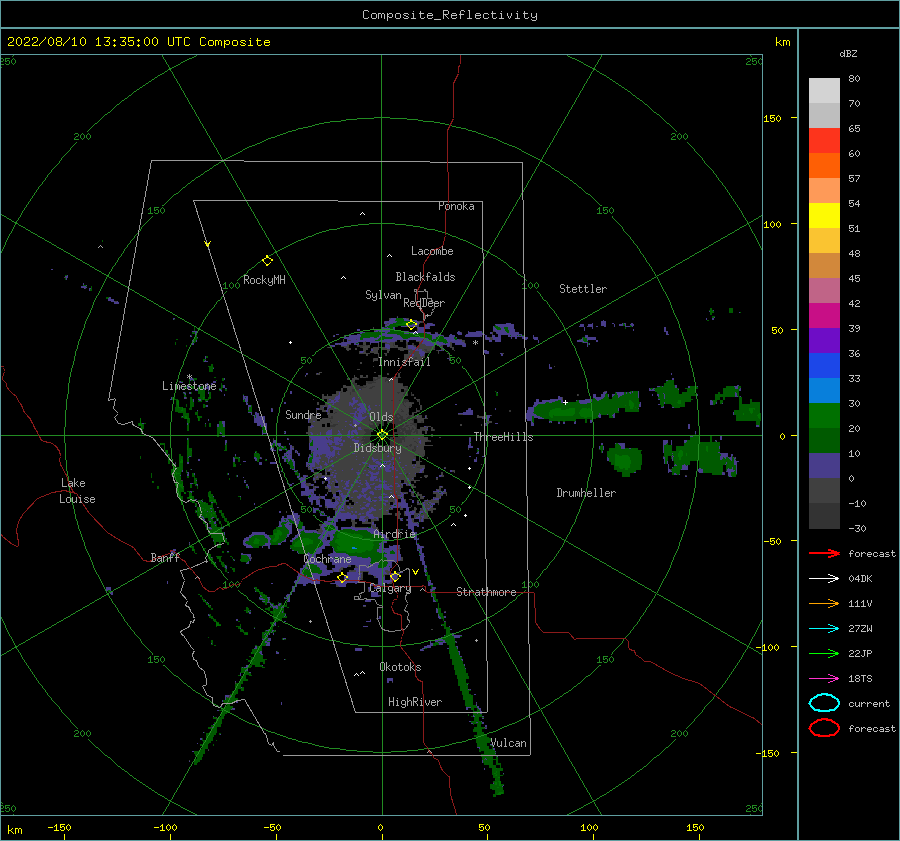Click the Drumheller city label
The height and width of the screenshot is (841, 900).
coord(586,493)
